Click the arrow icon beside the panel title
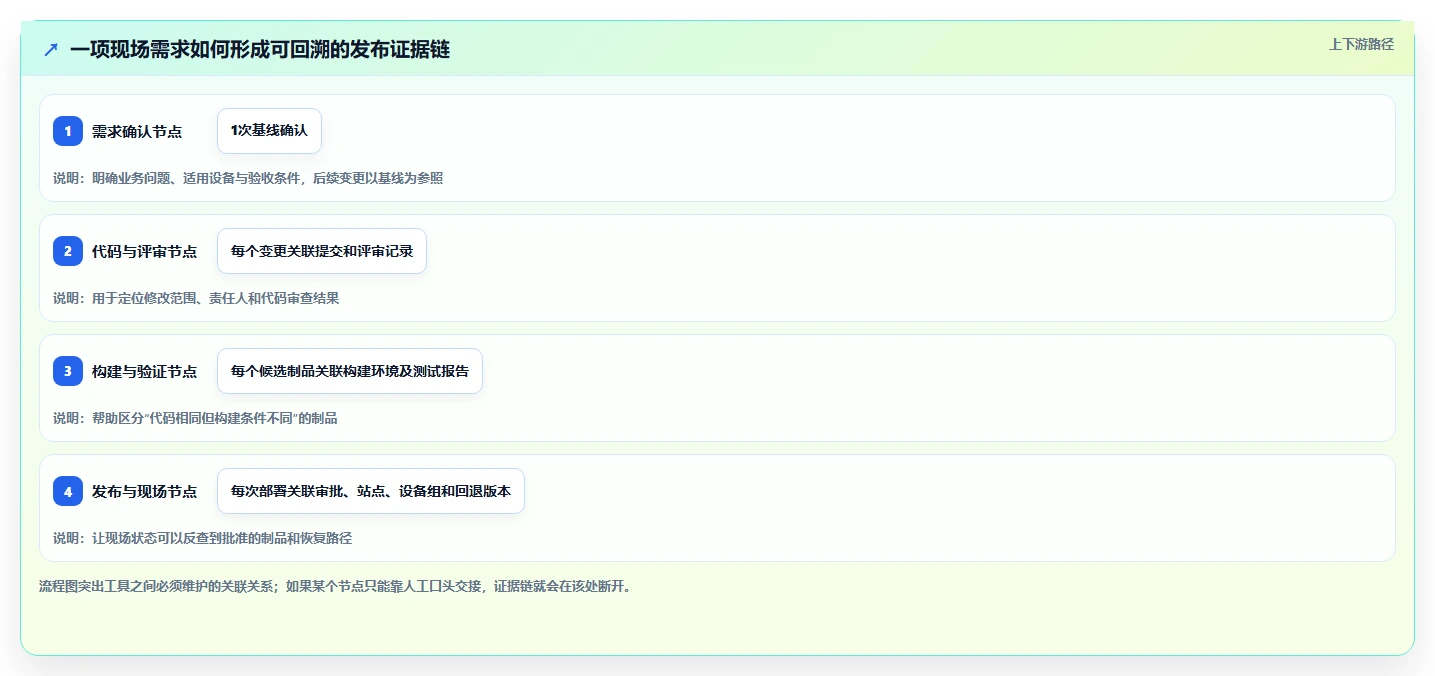The height and width of the screenshot is (676, 1435). pos(51,49)
